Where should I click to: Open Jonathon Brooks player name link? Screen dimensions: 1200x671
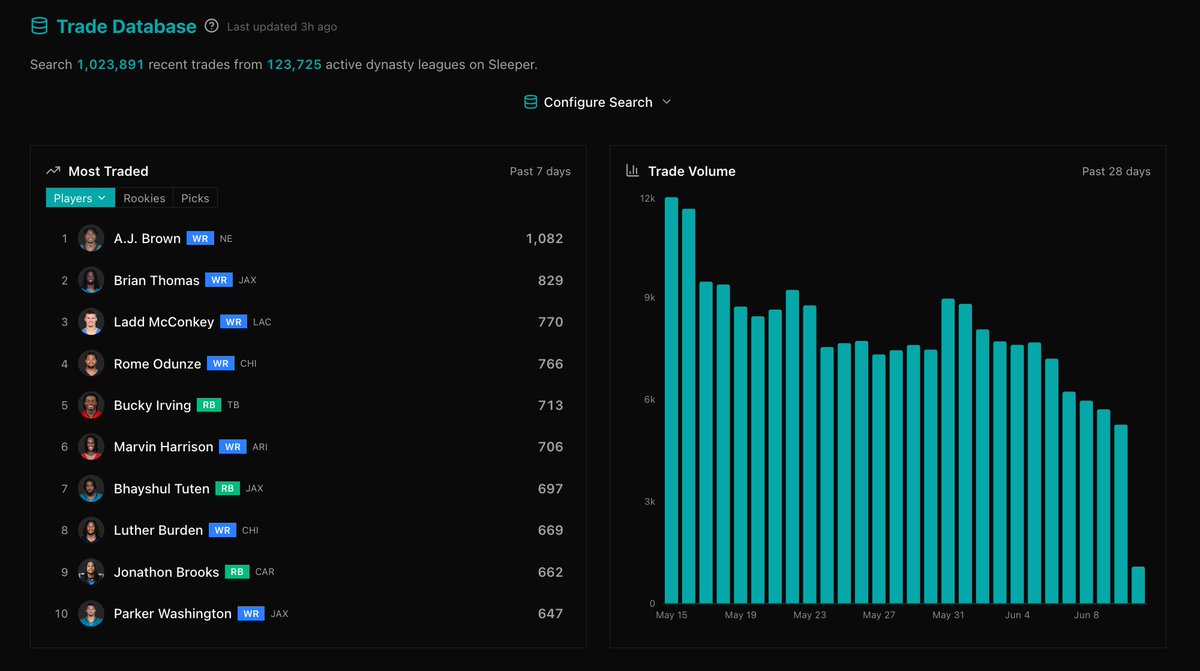coord(166,572)
